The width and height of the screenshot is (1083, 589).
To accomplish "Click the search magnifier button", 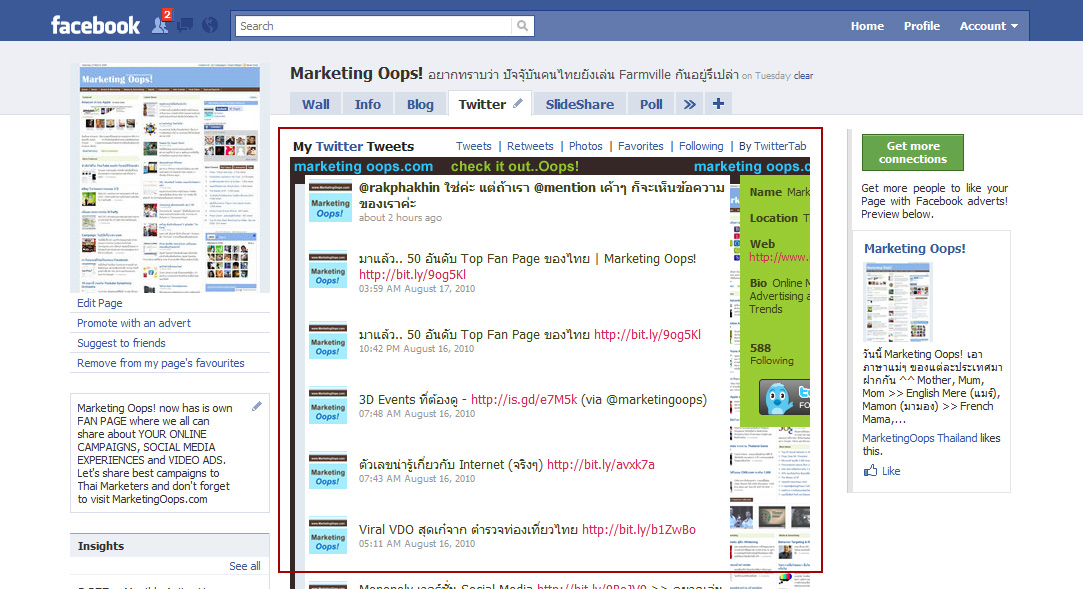I will pos(522,26).
